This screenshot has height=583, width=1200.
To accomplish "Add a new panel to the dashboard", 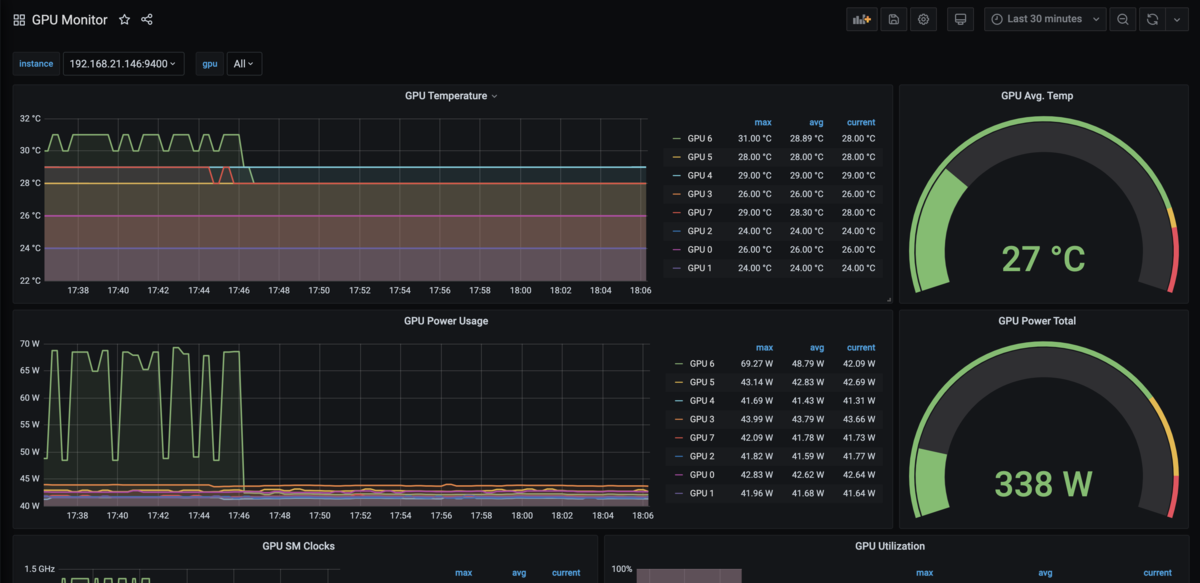I will [x=861, y=19].
